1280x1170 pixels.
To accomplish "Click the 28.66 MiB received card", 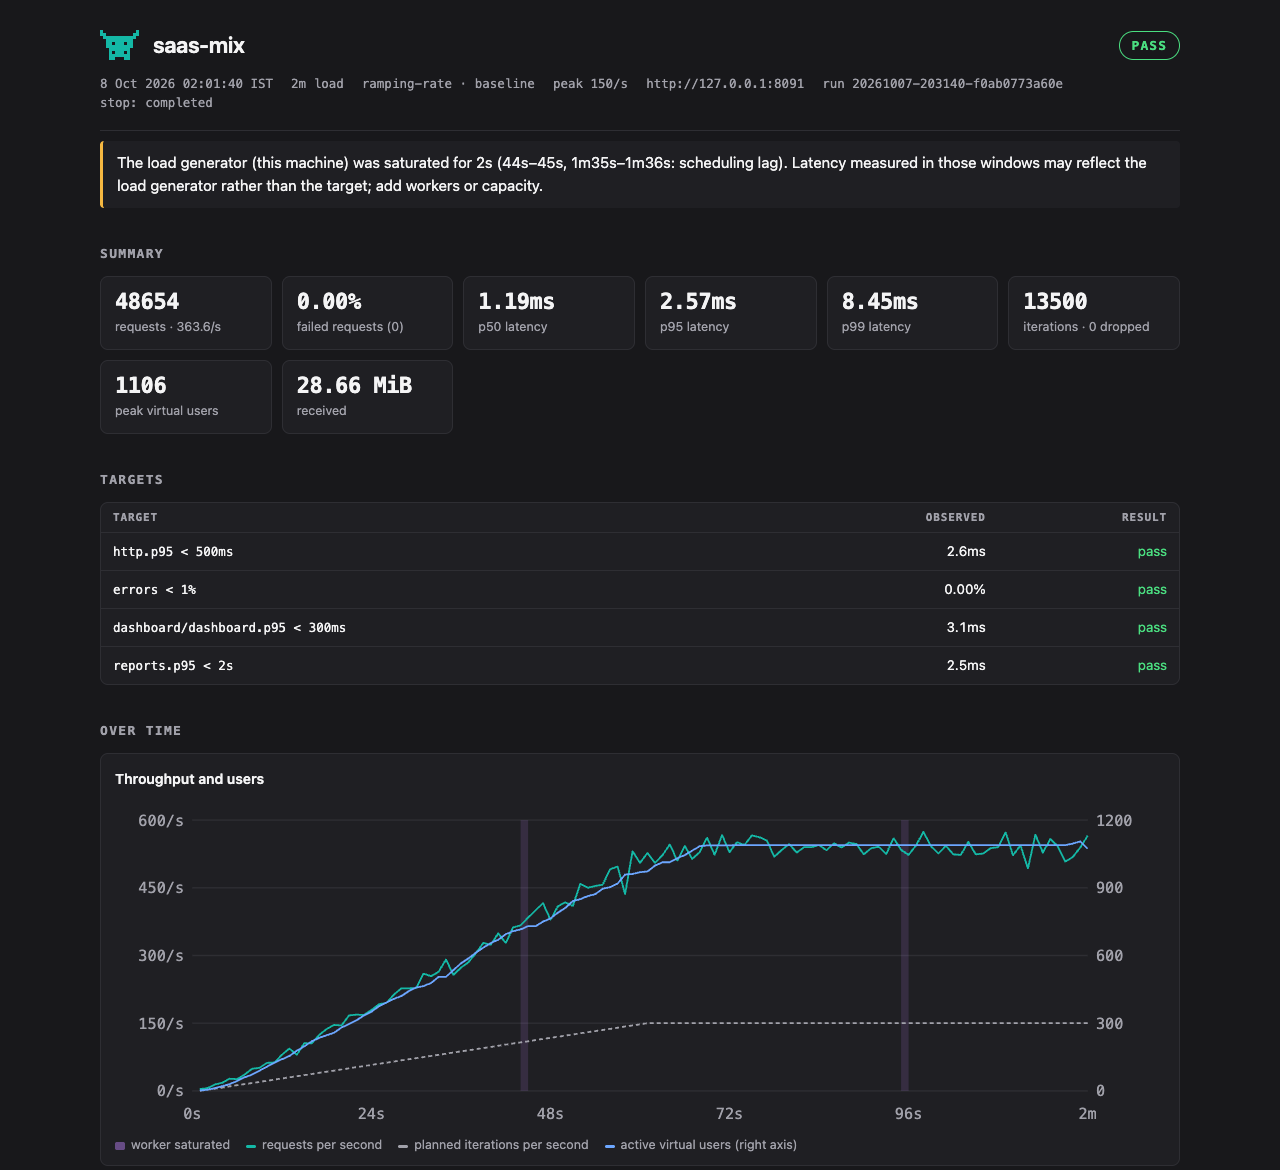I will pyautogui.click(x=367, y=397).
